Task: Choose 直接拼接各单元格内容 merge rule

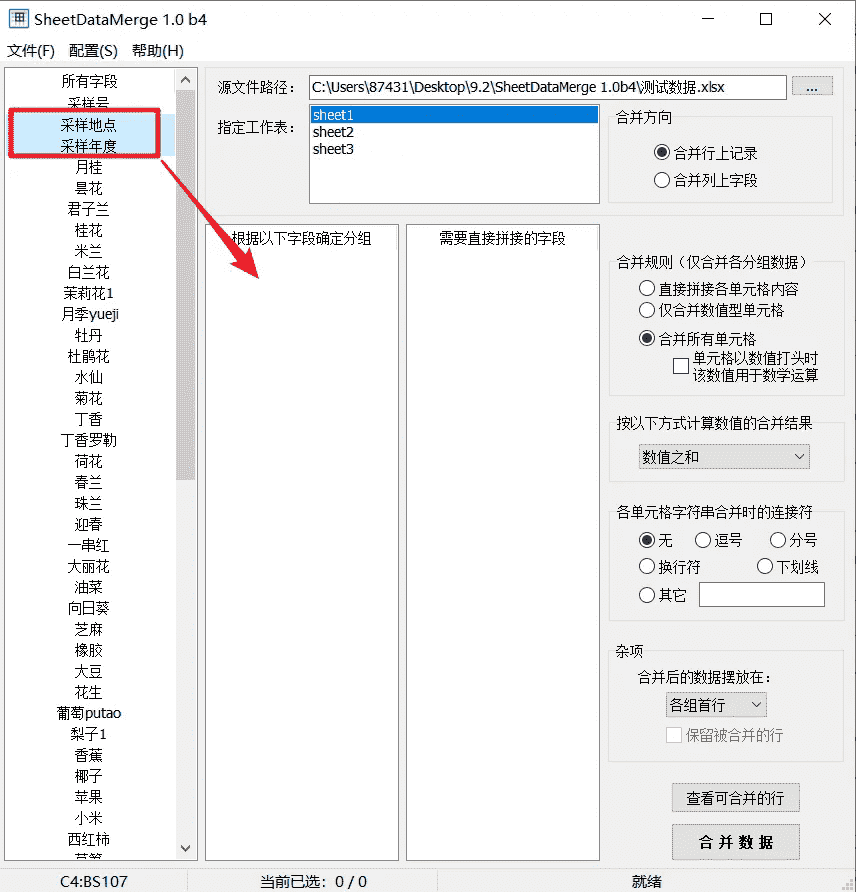Action: (647, 289)
